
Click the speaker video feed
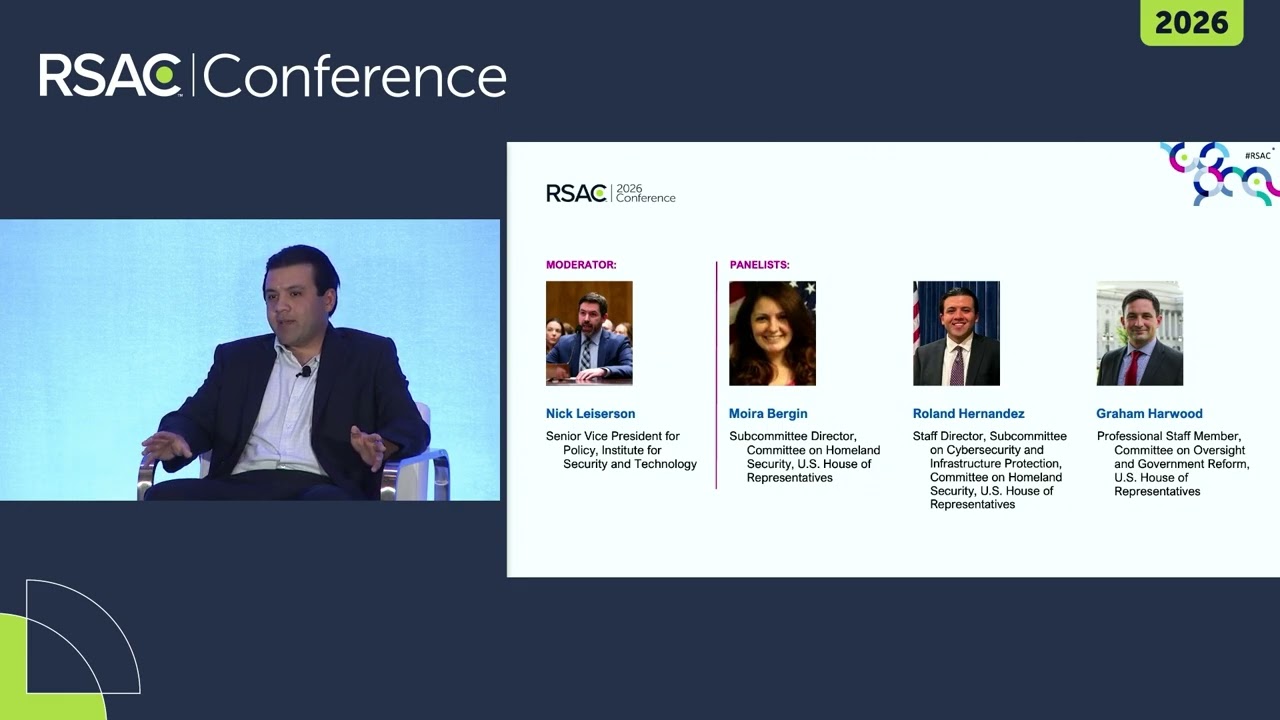tap(250, 360)
